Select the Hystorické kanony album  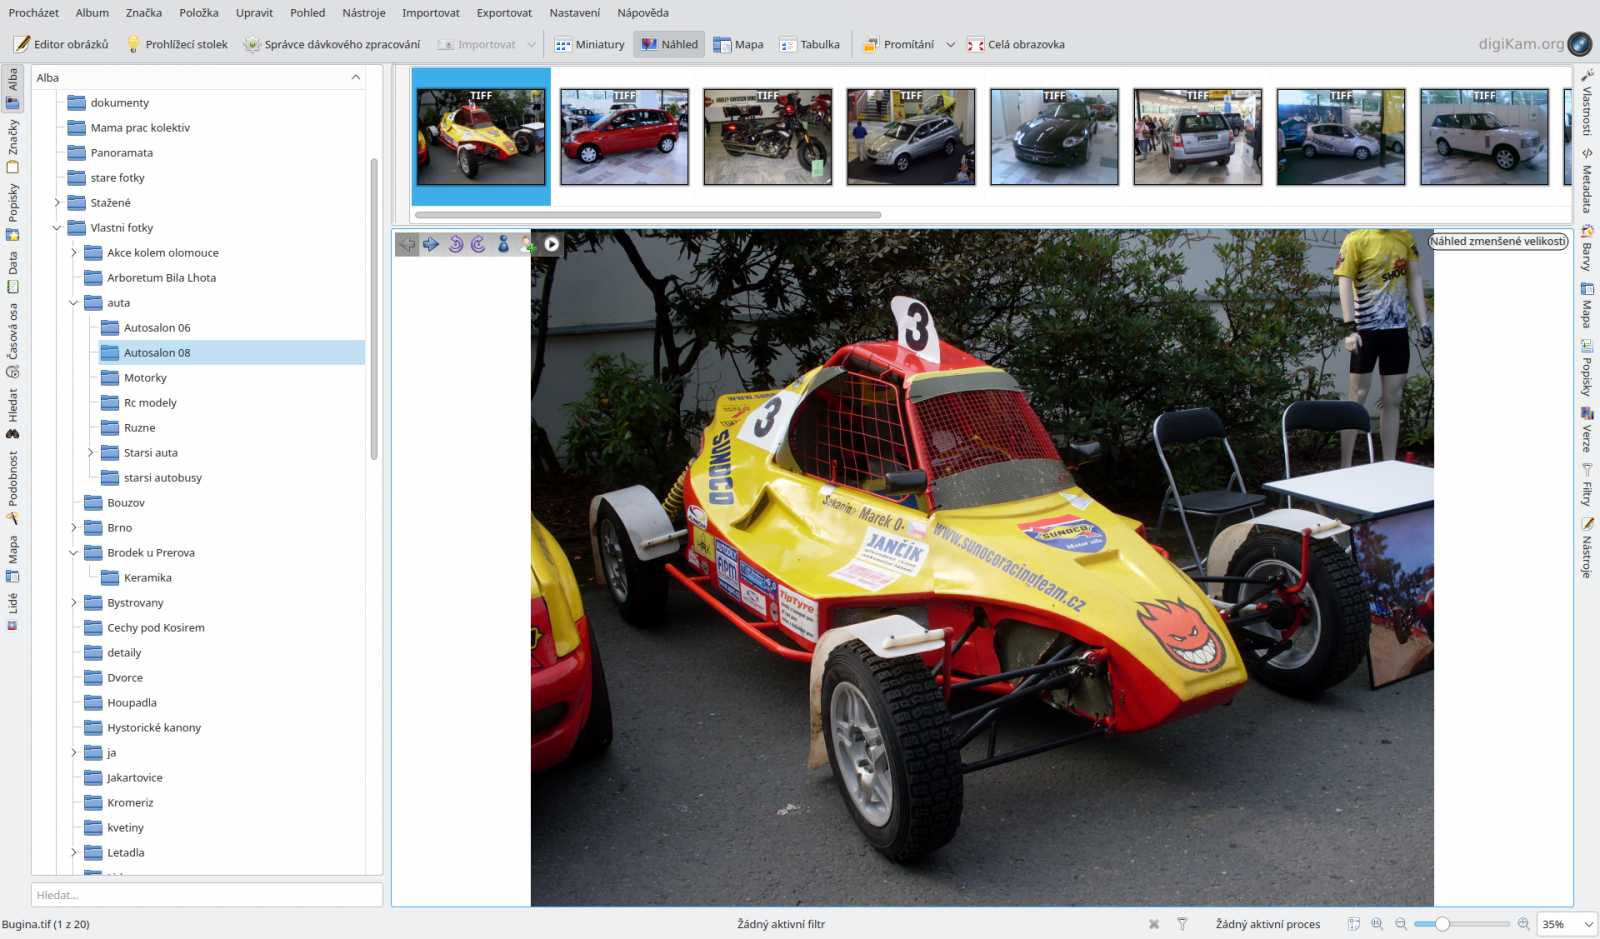[x=154, y=728]
